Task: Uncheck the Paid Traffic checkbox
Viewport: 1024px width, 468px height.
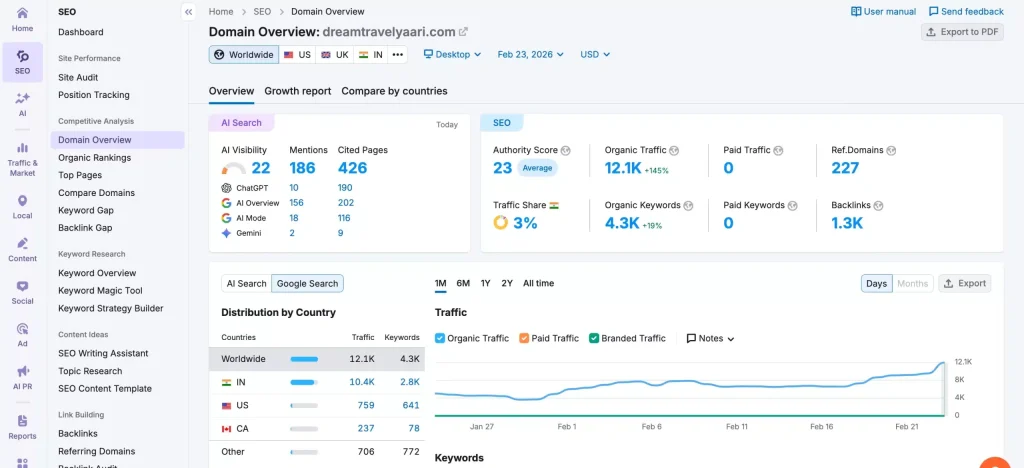Action: [x=524, y=338]
